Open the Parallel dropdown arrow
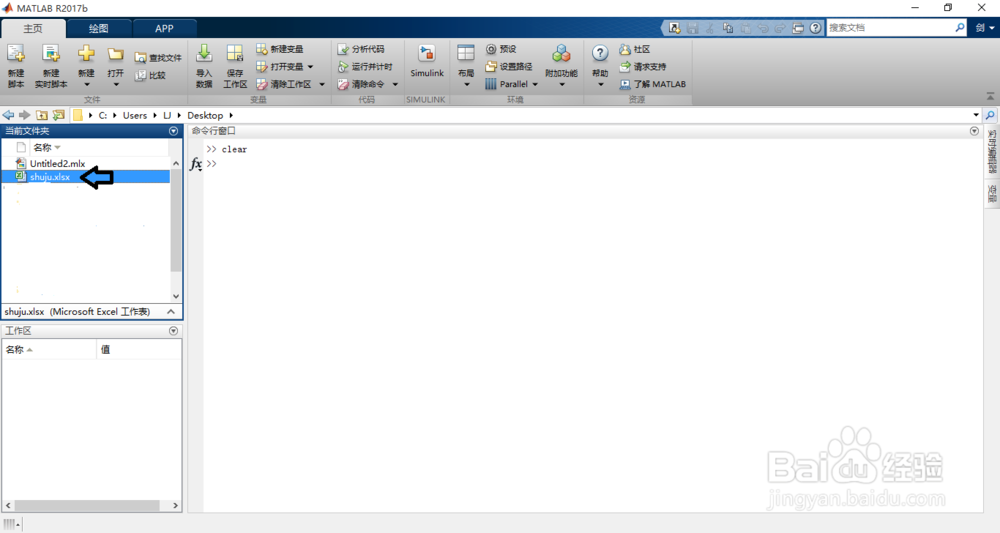This screenshot has height=533, width=1000. (x=534, y=84)
